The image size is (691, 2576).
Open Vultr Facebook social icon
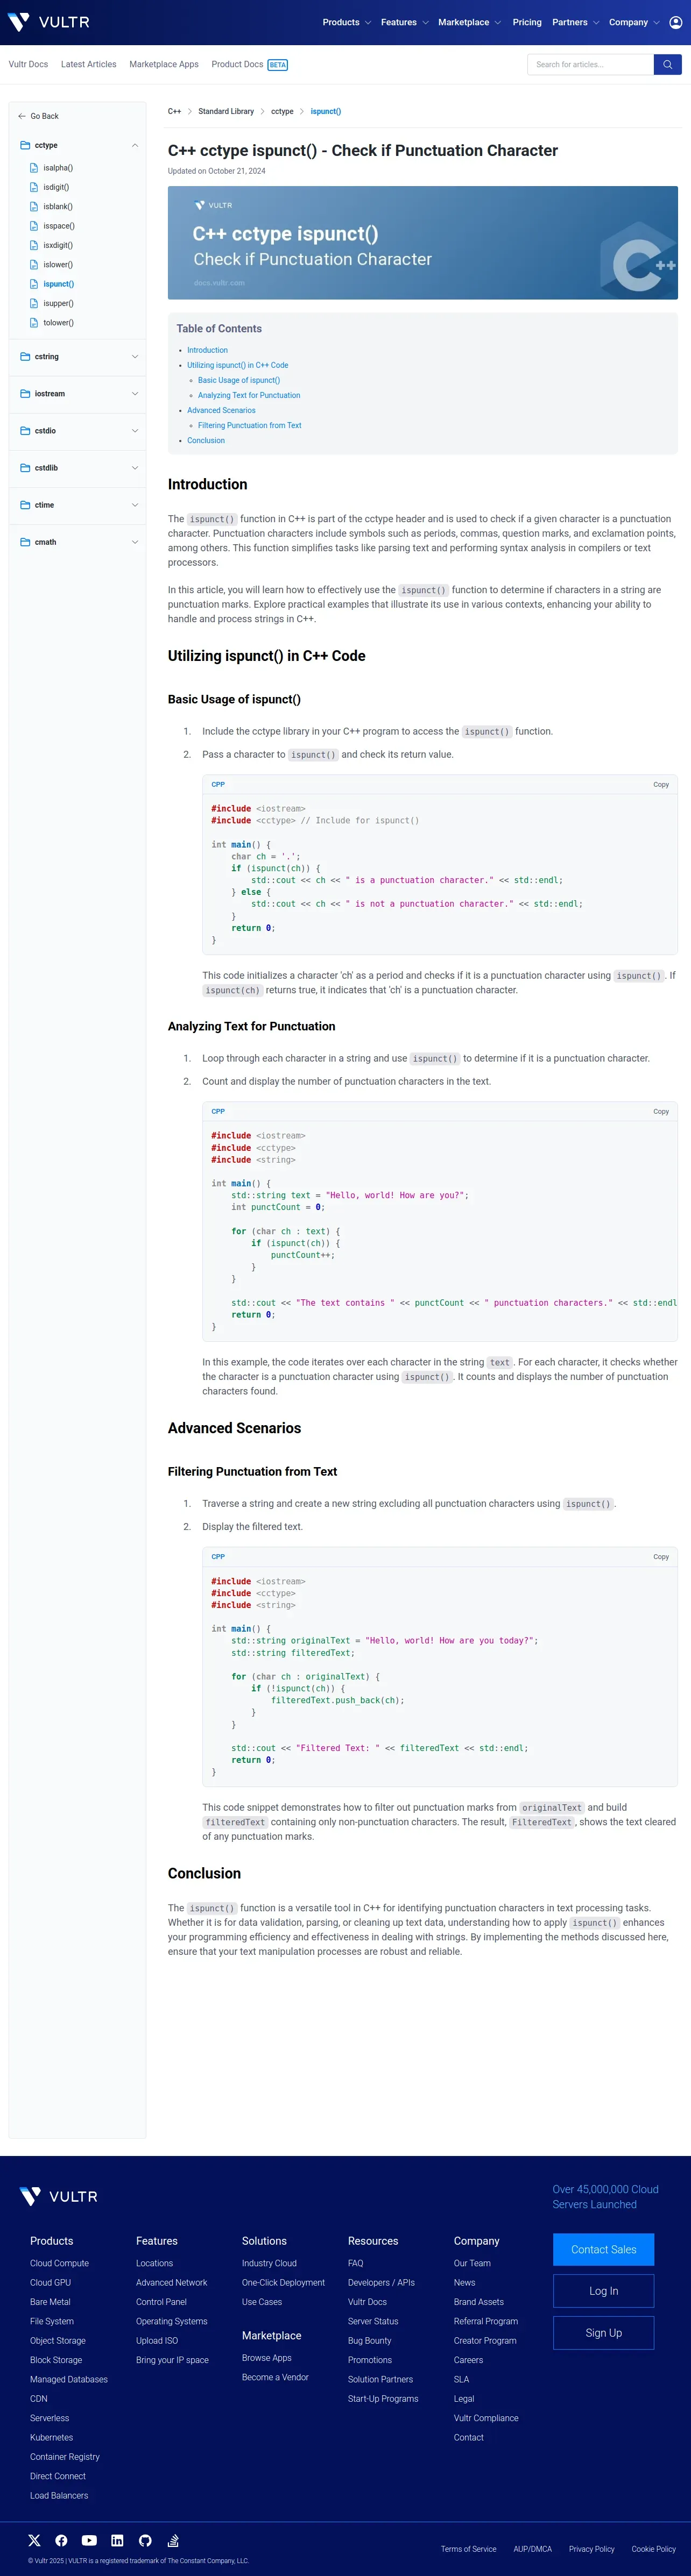[61, 2540]
